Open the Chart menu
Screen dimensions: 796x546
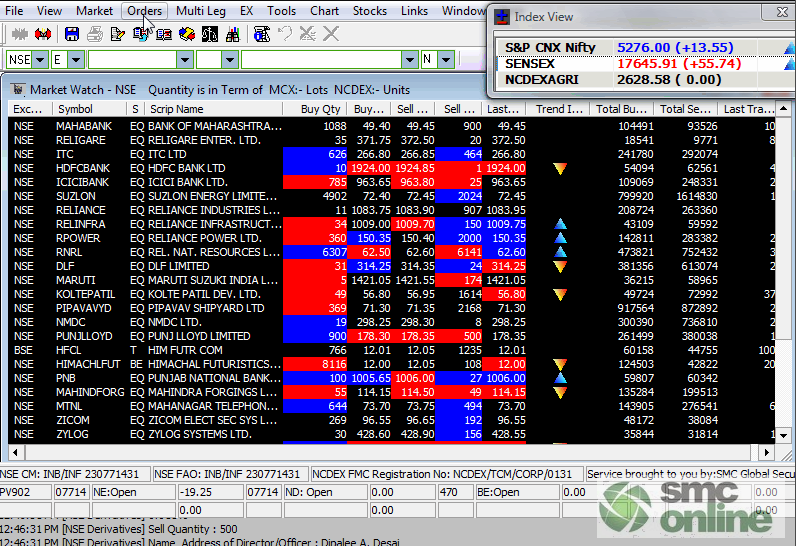324,11
